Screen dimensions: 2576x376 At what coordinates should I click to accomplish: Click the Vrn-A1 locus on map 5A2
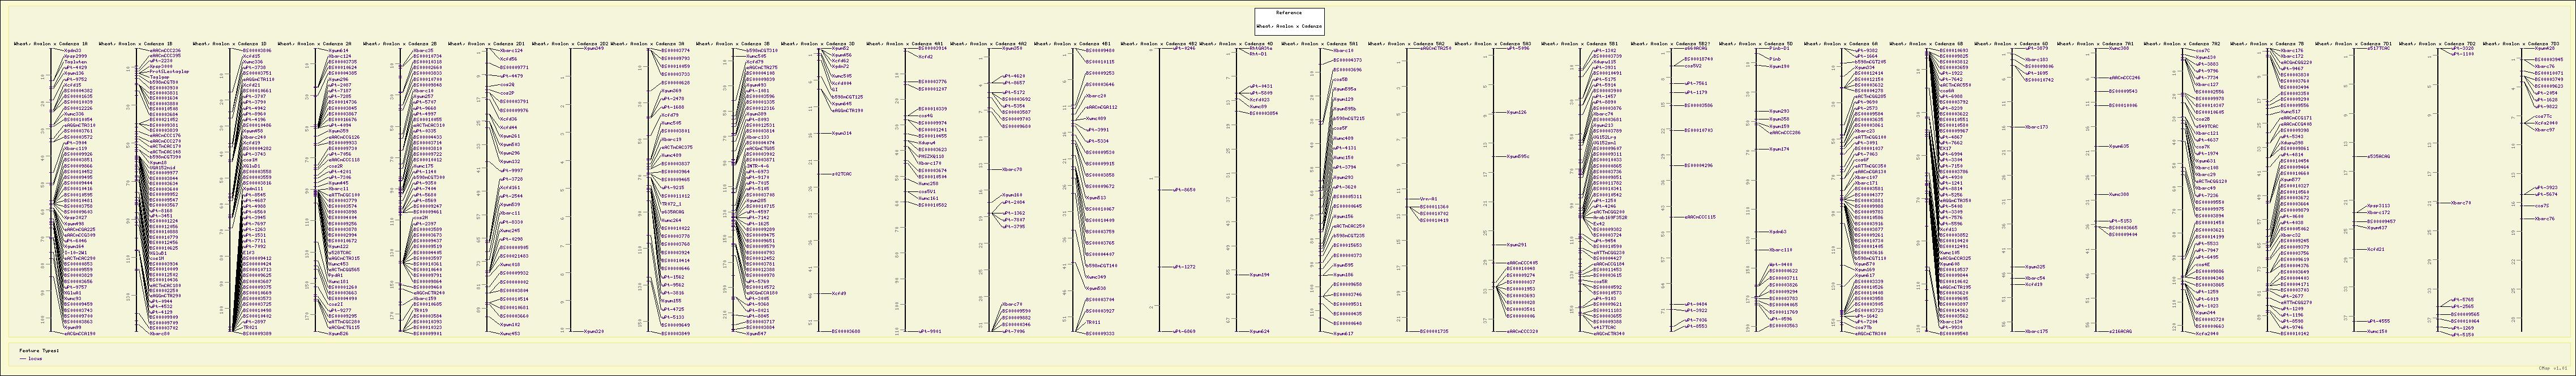[x=1428, y=199]
